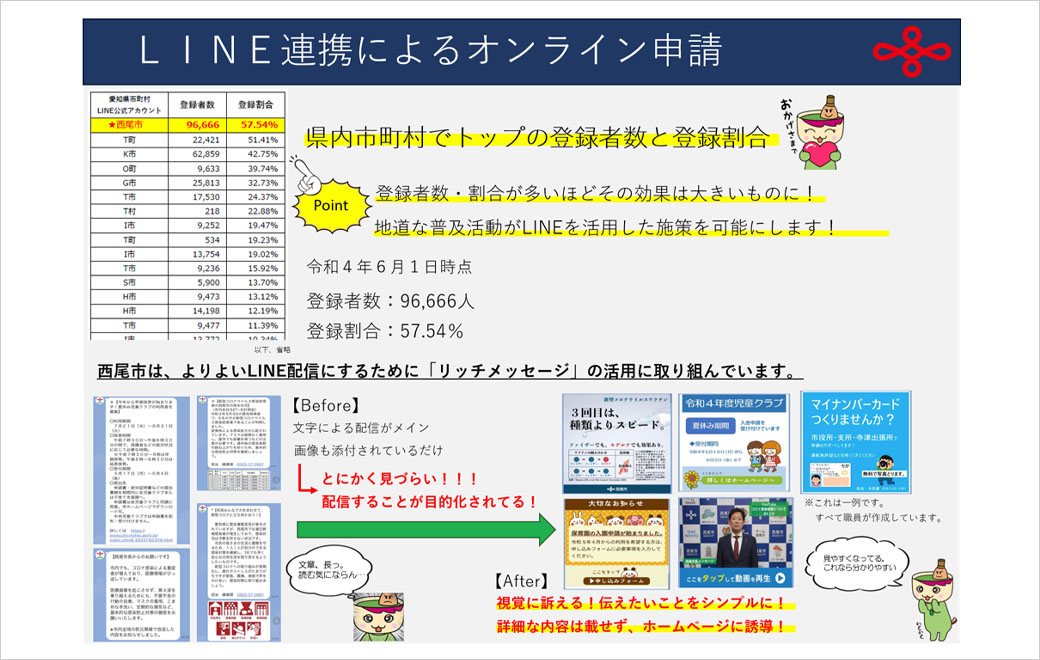Click the line 登録者数・割合が多いほどその効果は大きいものに！
This screenshot has width=1040, height=660.
coord(596,193)
